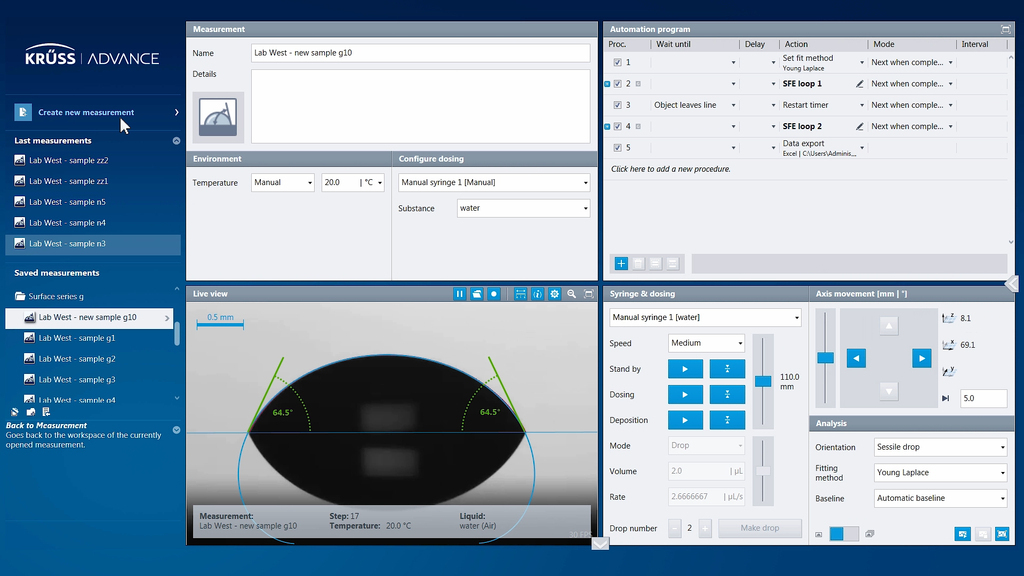Image resolution: width=1024 pixels, height=576 pixels.
Task: Open the Speed dropdown set to Medium
Action: (x=706, y=342)
